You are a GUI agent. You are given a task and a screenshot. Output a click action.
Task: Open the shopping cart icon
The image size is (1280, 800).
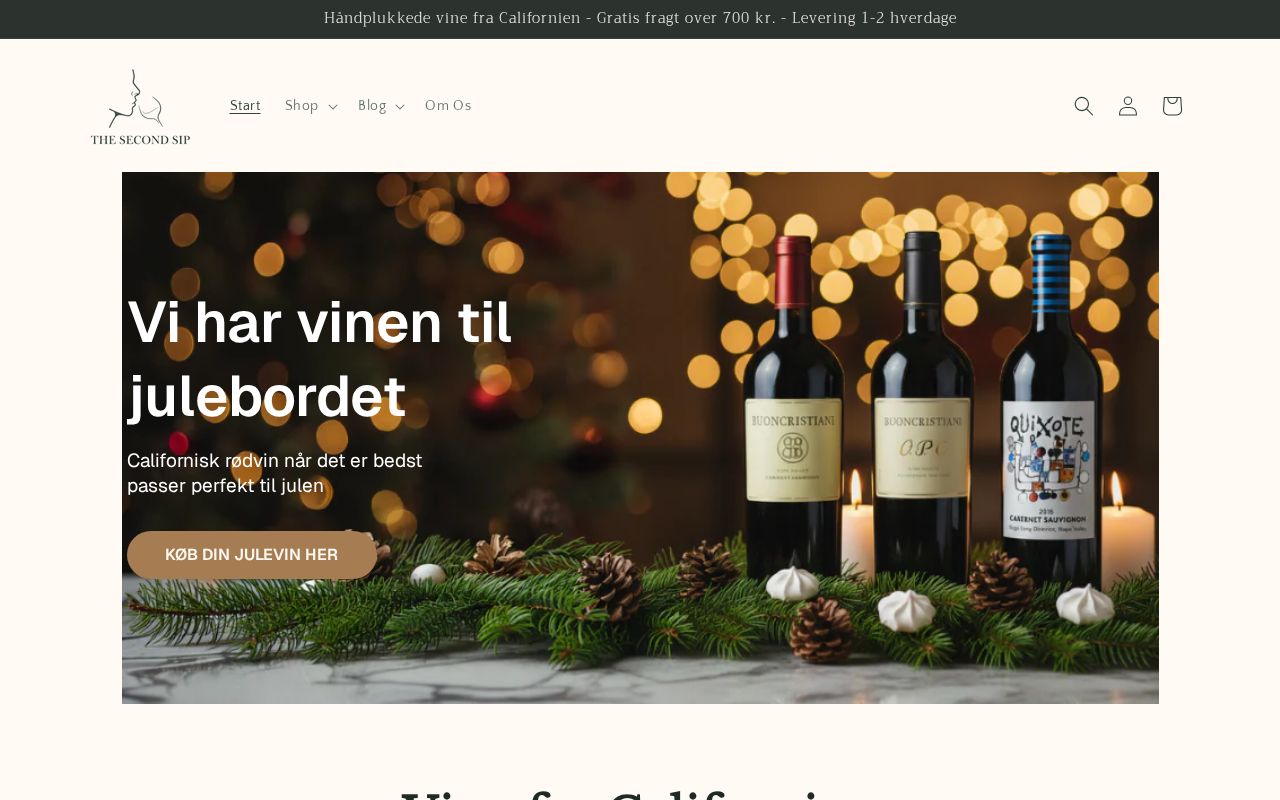(1172, 106)
